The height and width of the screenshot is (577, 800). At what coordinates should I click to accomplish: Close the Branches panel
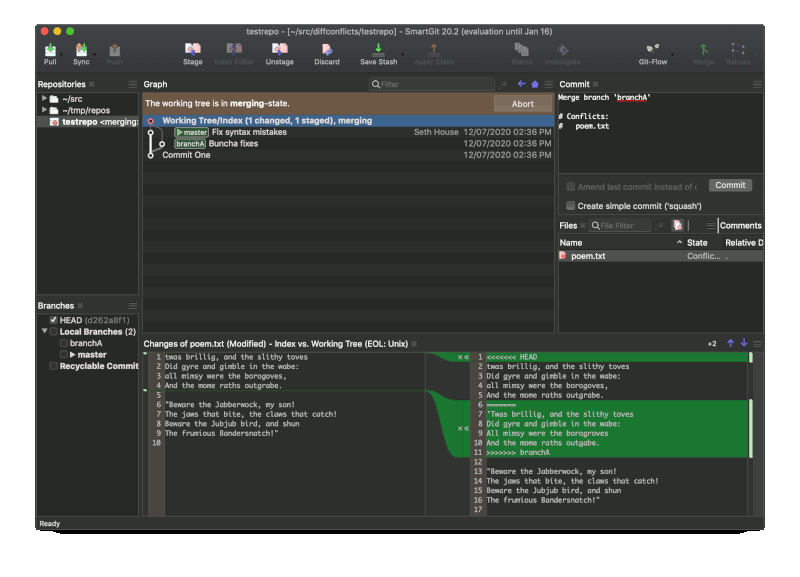point(80,306)
